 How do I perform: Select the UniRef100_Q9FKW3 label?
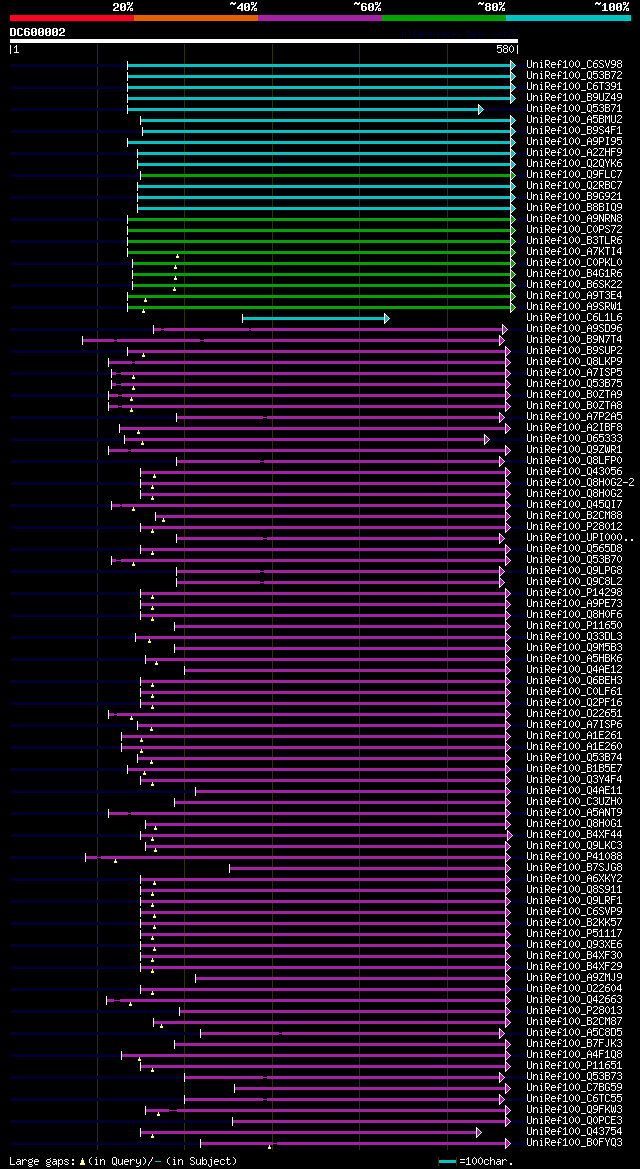tap(574, 1109)
